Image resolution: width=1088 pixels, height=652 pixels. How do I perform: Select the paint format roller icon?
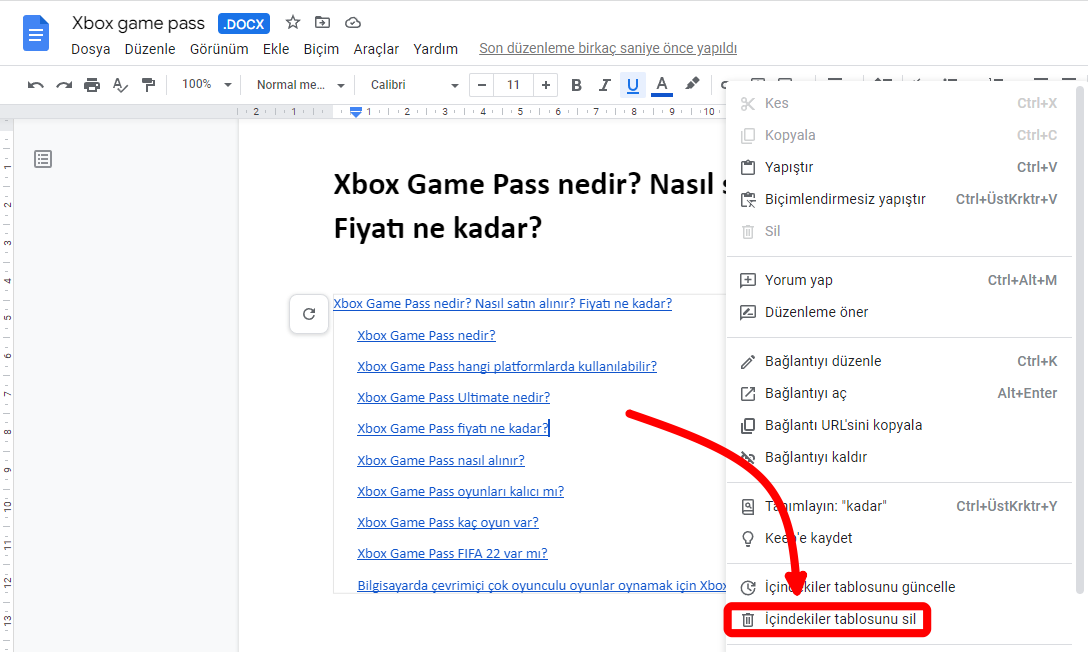[x=148, y=85]
